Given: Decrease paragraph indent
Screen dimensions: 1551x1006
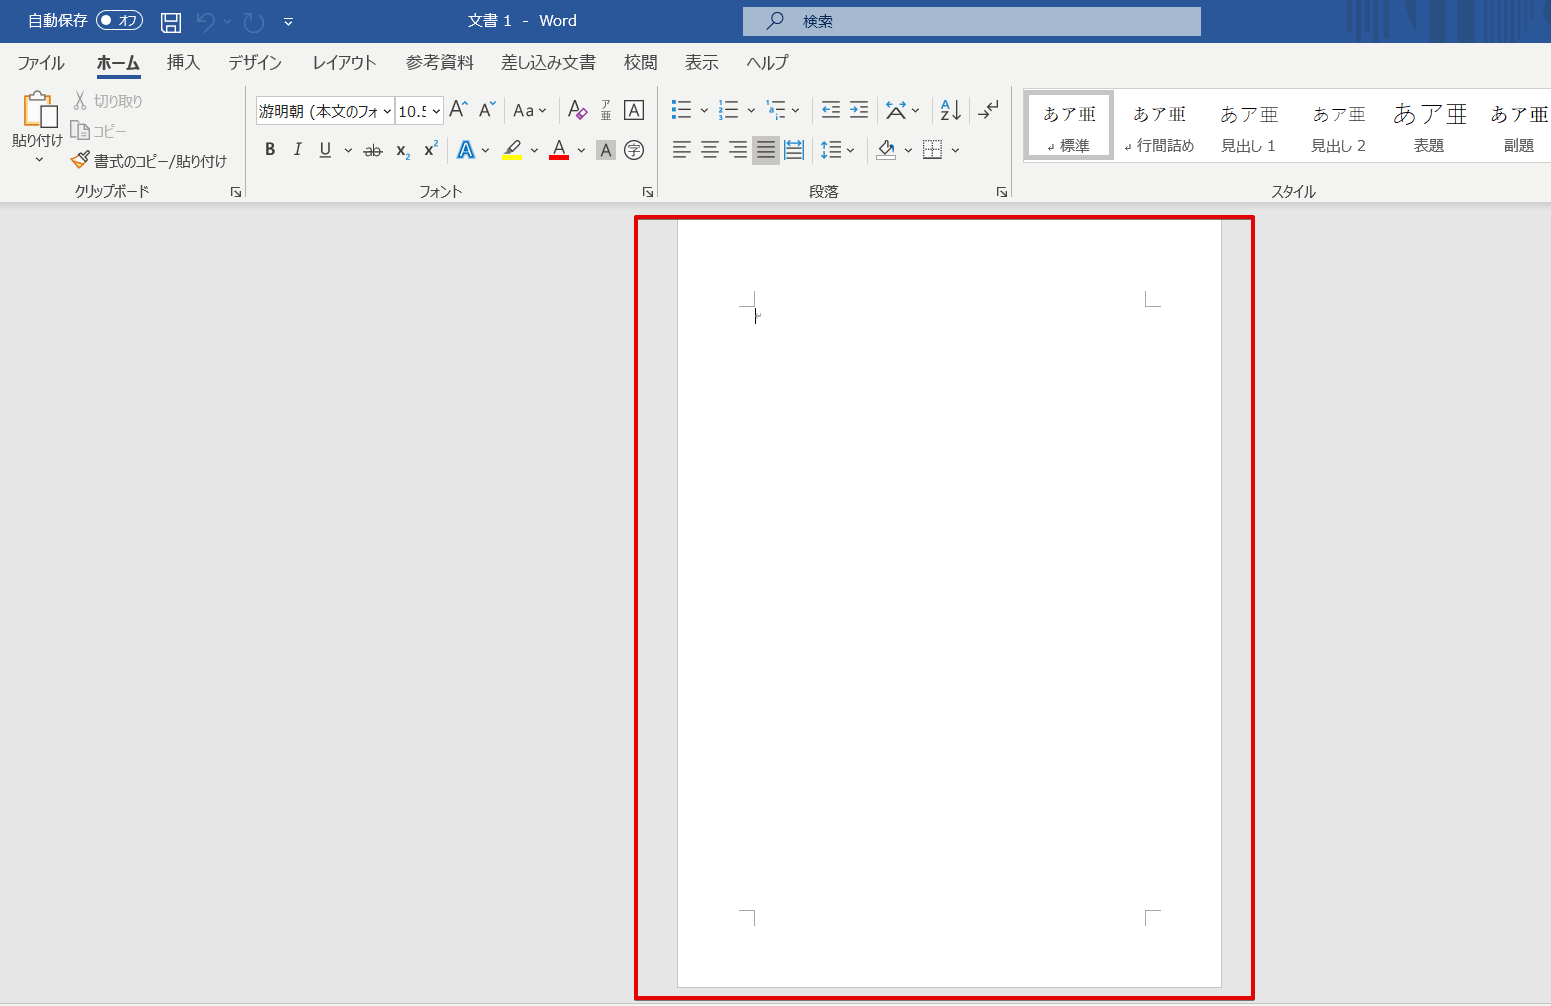Looking at the screenshot, I should tap(831, 110).
